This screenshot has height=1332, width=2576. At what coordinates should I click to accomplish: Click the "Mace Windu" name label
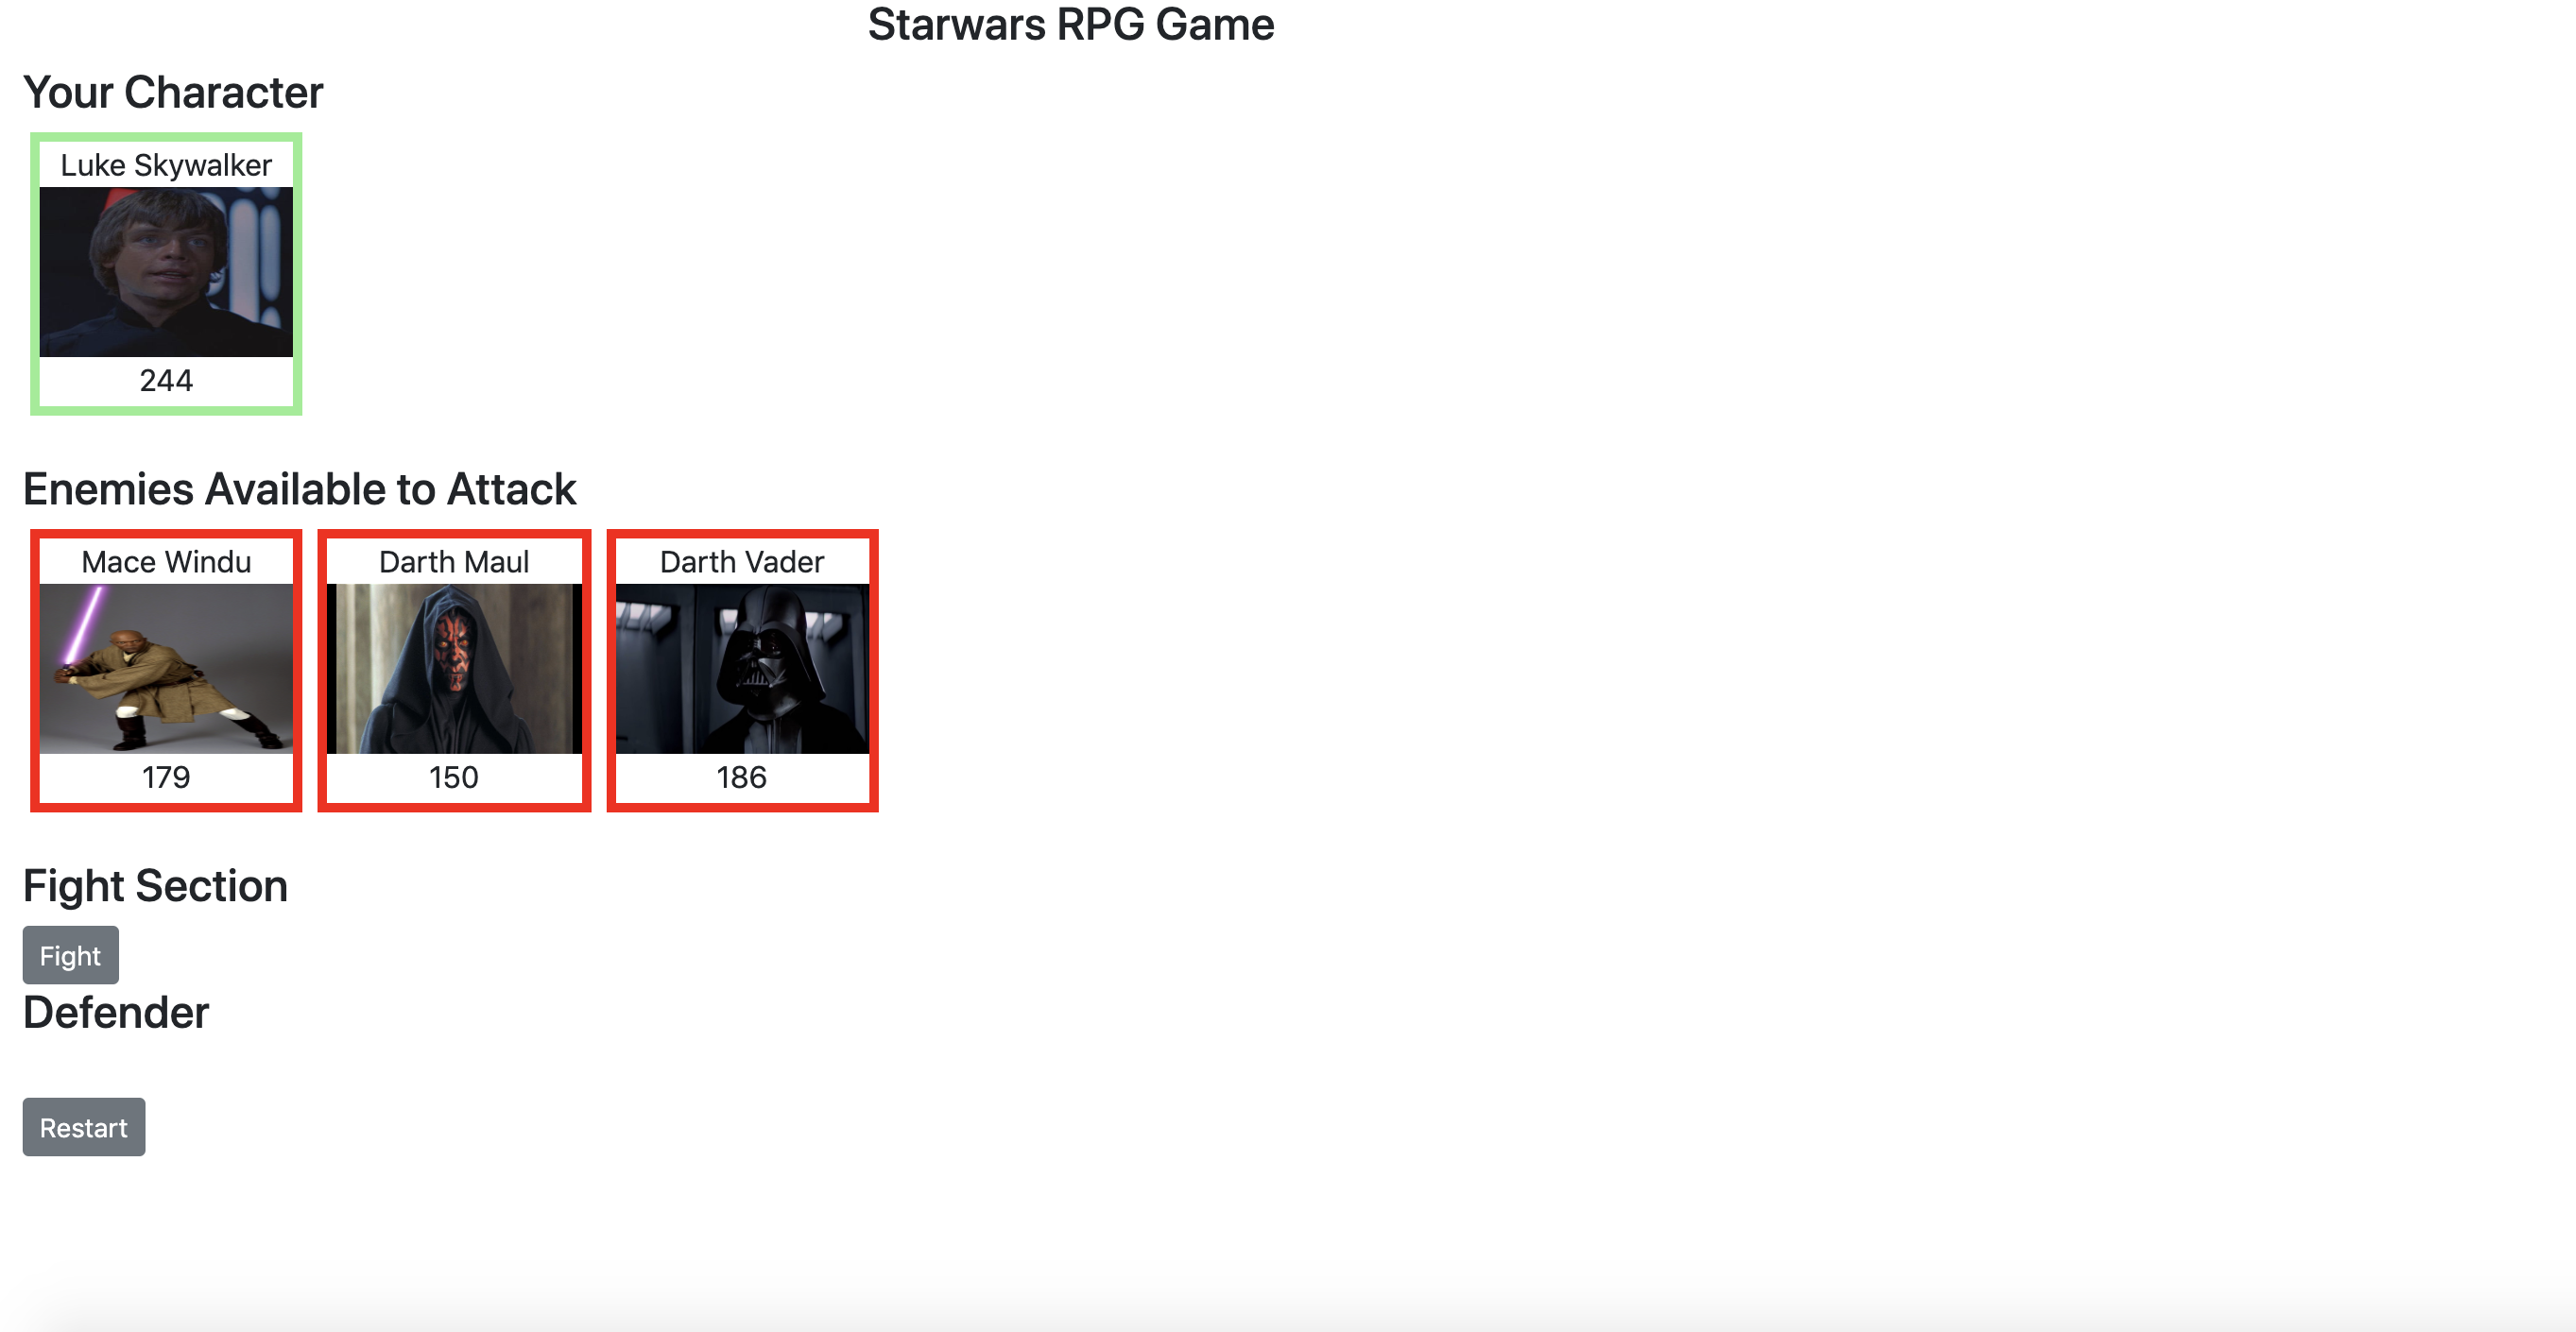point(166,562)
